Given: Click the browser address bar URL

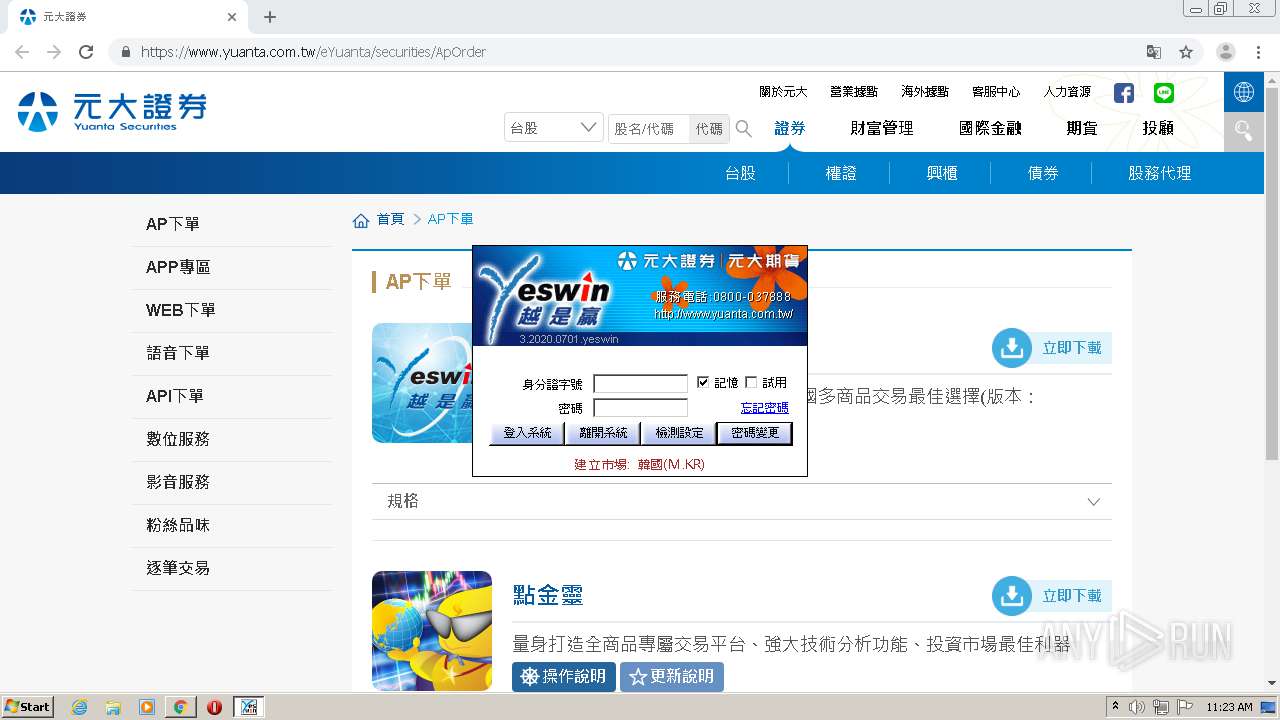Looking at the screenshot, I should 313,52.
